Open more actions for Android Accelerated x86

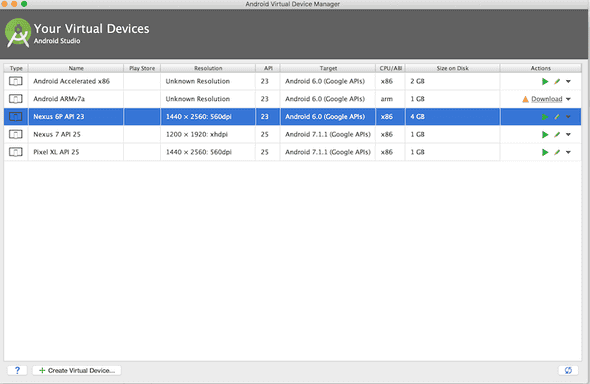(568, 81)
